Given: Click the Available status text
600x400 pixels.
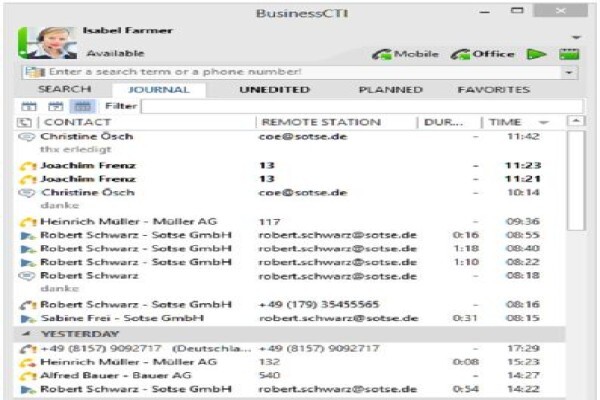Looking at the screenshot, I should [x=116, y=53].
